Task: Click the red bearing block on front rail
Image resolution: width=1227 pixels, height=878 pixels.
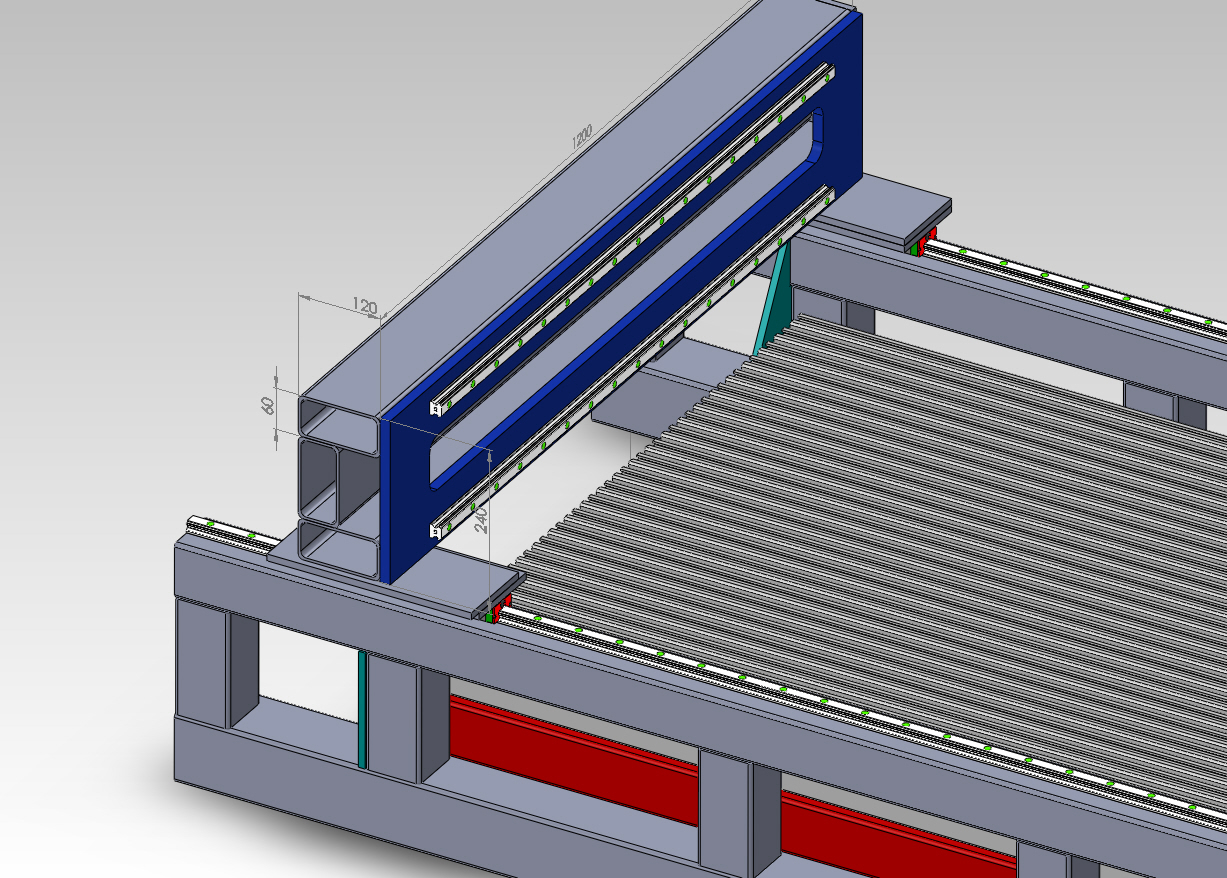Action: point(505,603)
